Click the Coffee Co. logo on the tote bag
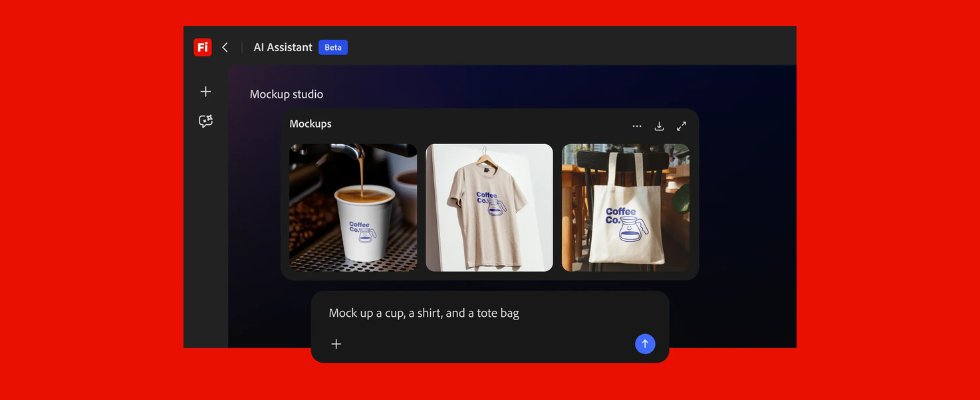The width and height of the screenshot is (980, 400). click(x=629, y=222)
